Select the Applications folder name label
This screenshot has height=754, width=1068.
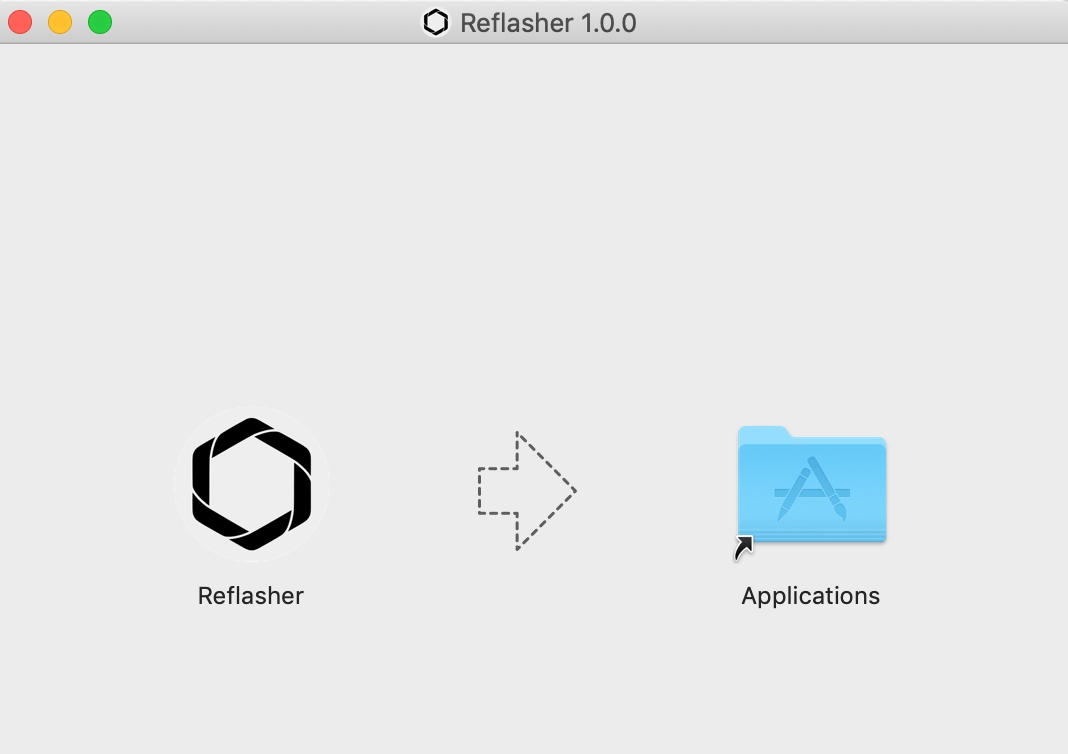point(811,596)
